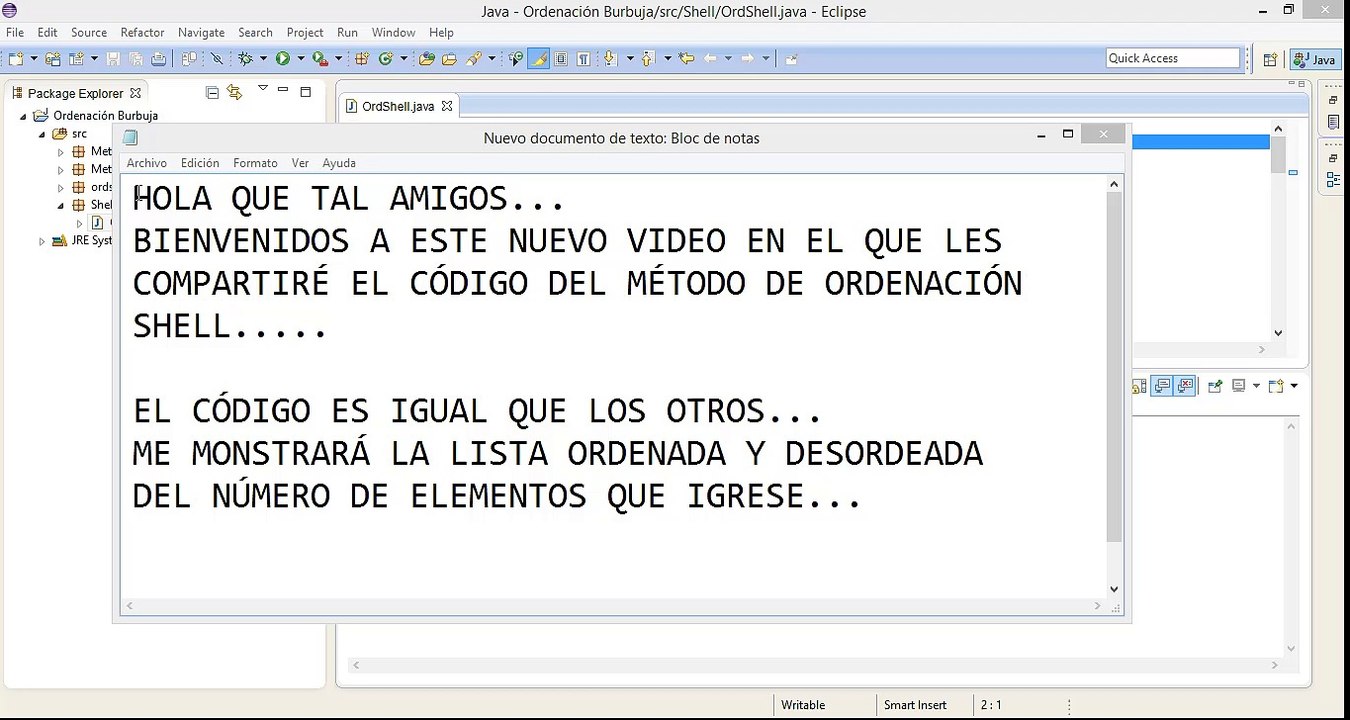Minimize the Package Explorer panel

coord(283,90)
